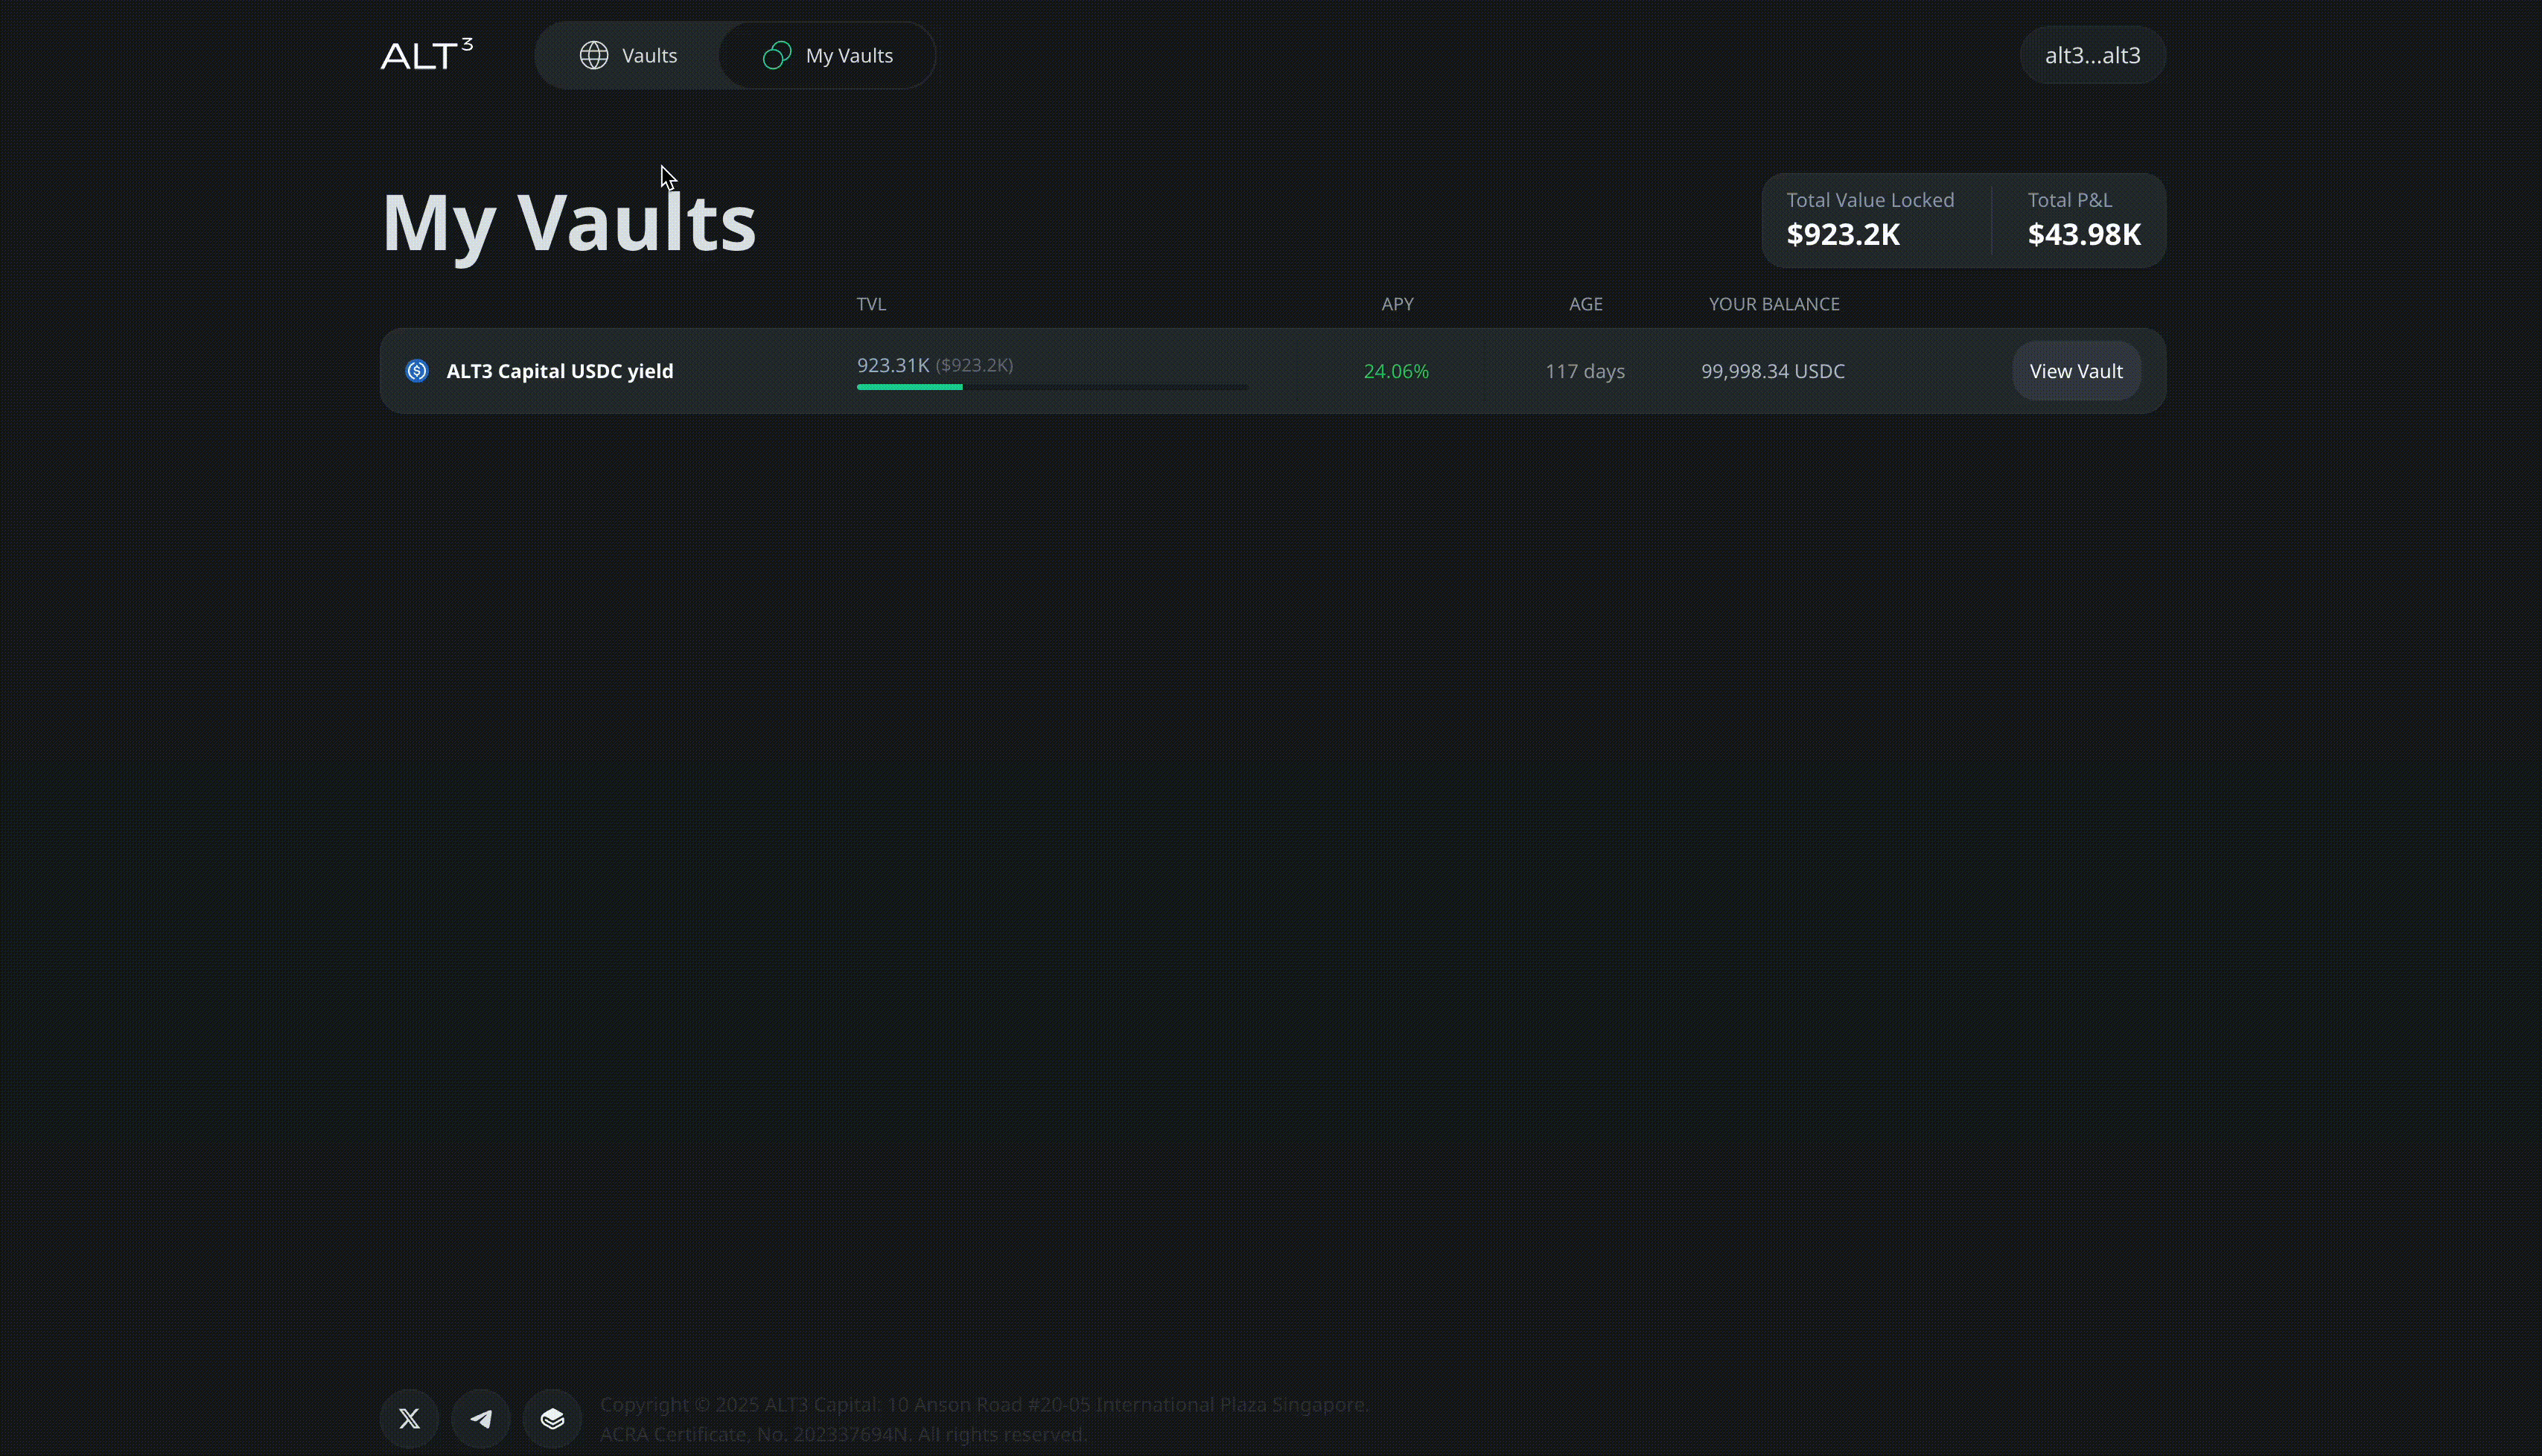This screenshot has height=1456, width=2542.
Task: Click the ALT3 Capital USDC yield name
Action: pyautogui.click(x=559, y=371)
